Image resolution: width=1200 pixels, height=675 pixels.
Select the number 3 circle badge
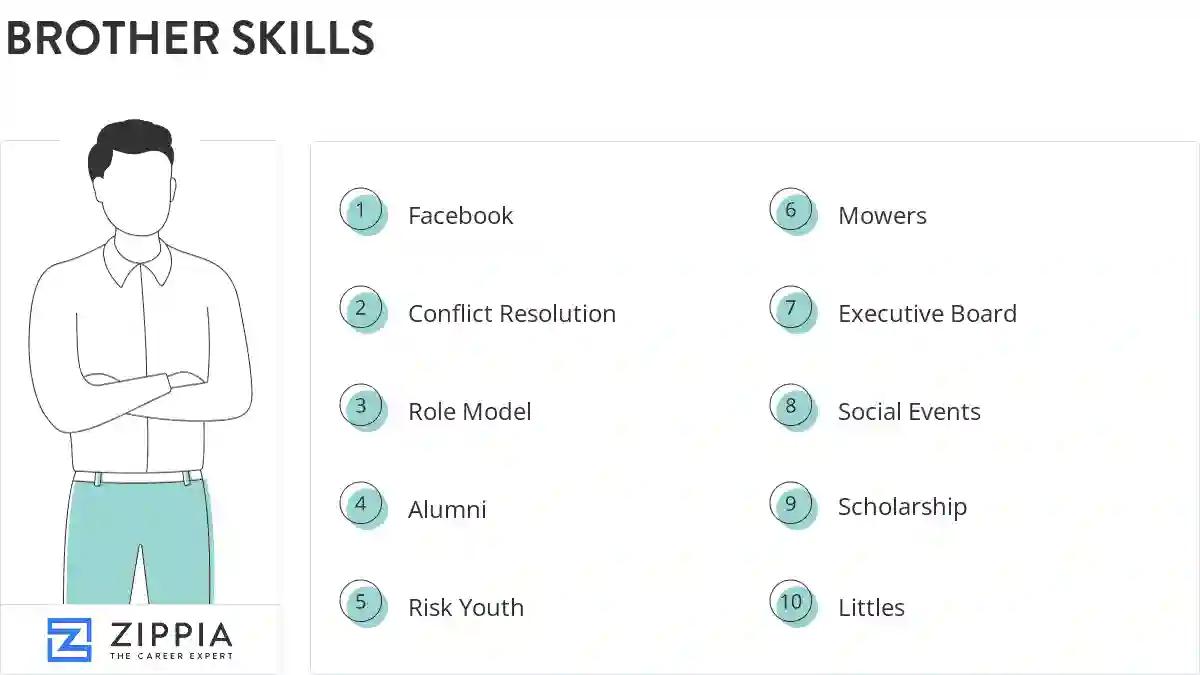point(361,407)
